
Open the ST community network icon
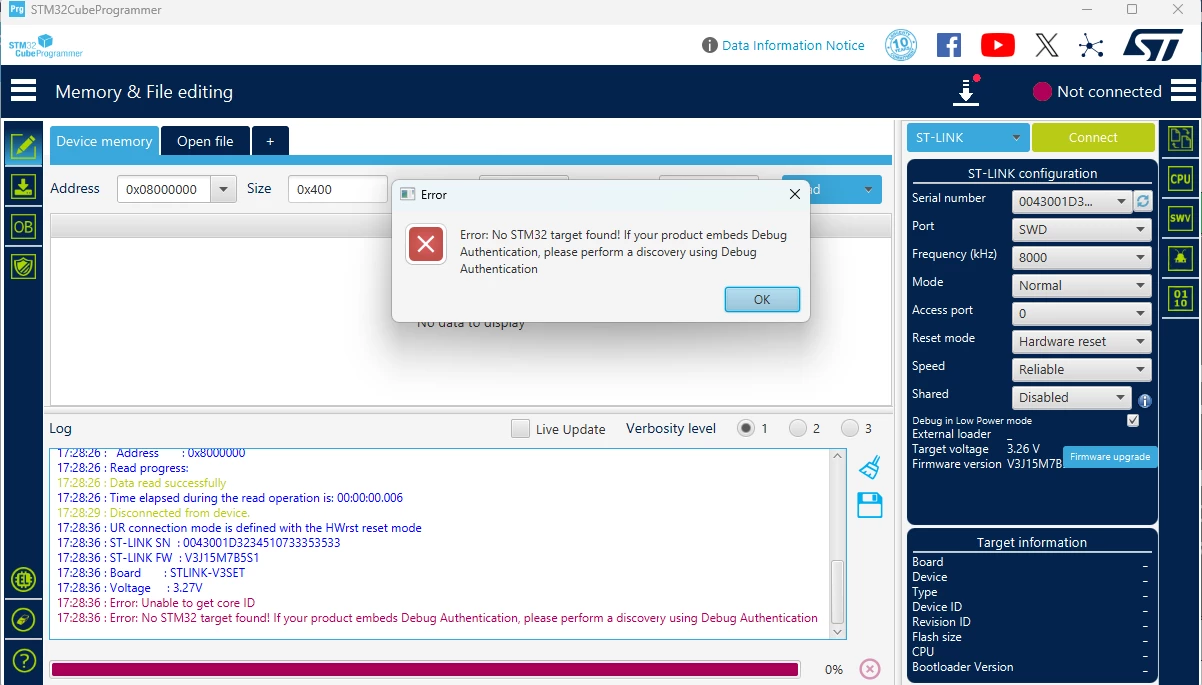point(1091,45)
